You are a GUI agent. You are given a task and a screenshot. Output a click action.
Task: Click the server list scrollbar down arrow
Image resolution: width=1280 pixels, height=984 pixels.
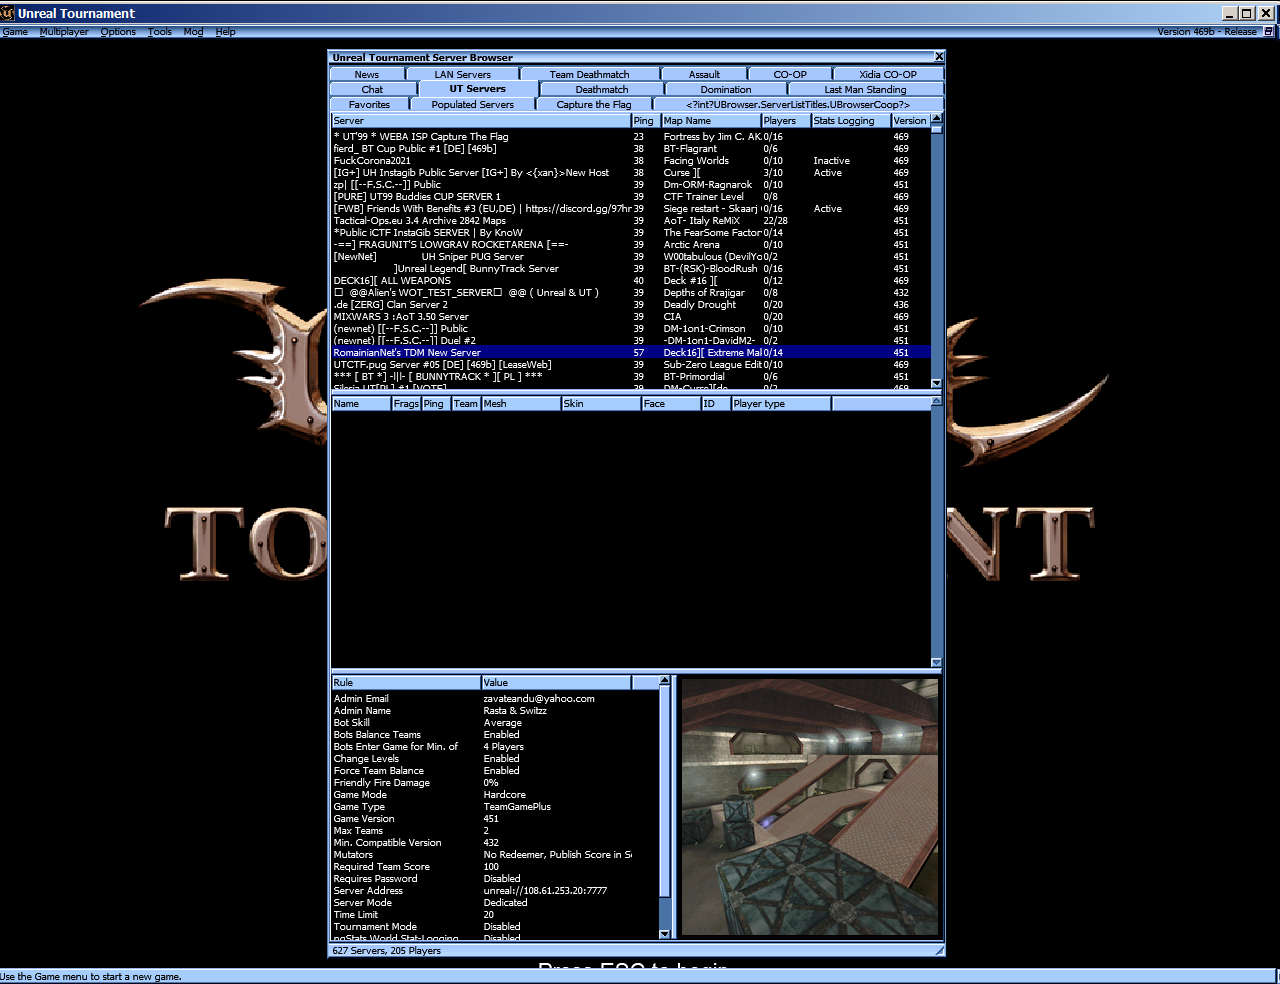(x=934, y=383)
